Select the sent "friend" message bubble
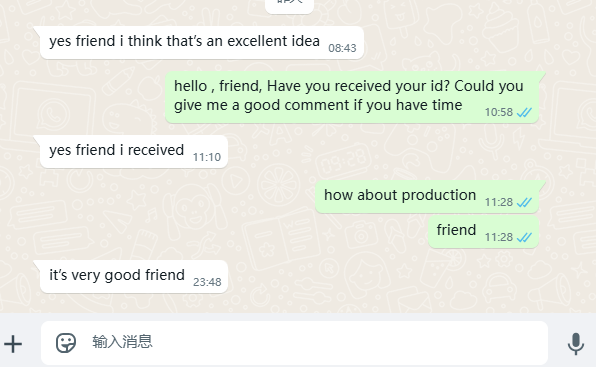Image resolution: width=596 pixels, height=367 pixels. [x=483, y=232]
